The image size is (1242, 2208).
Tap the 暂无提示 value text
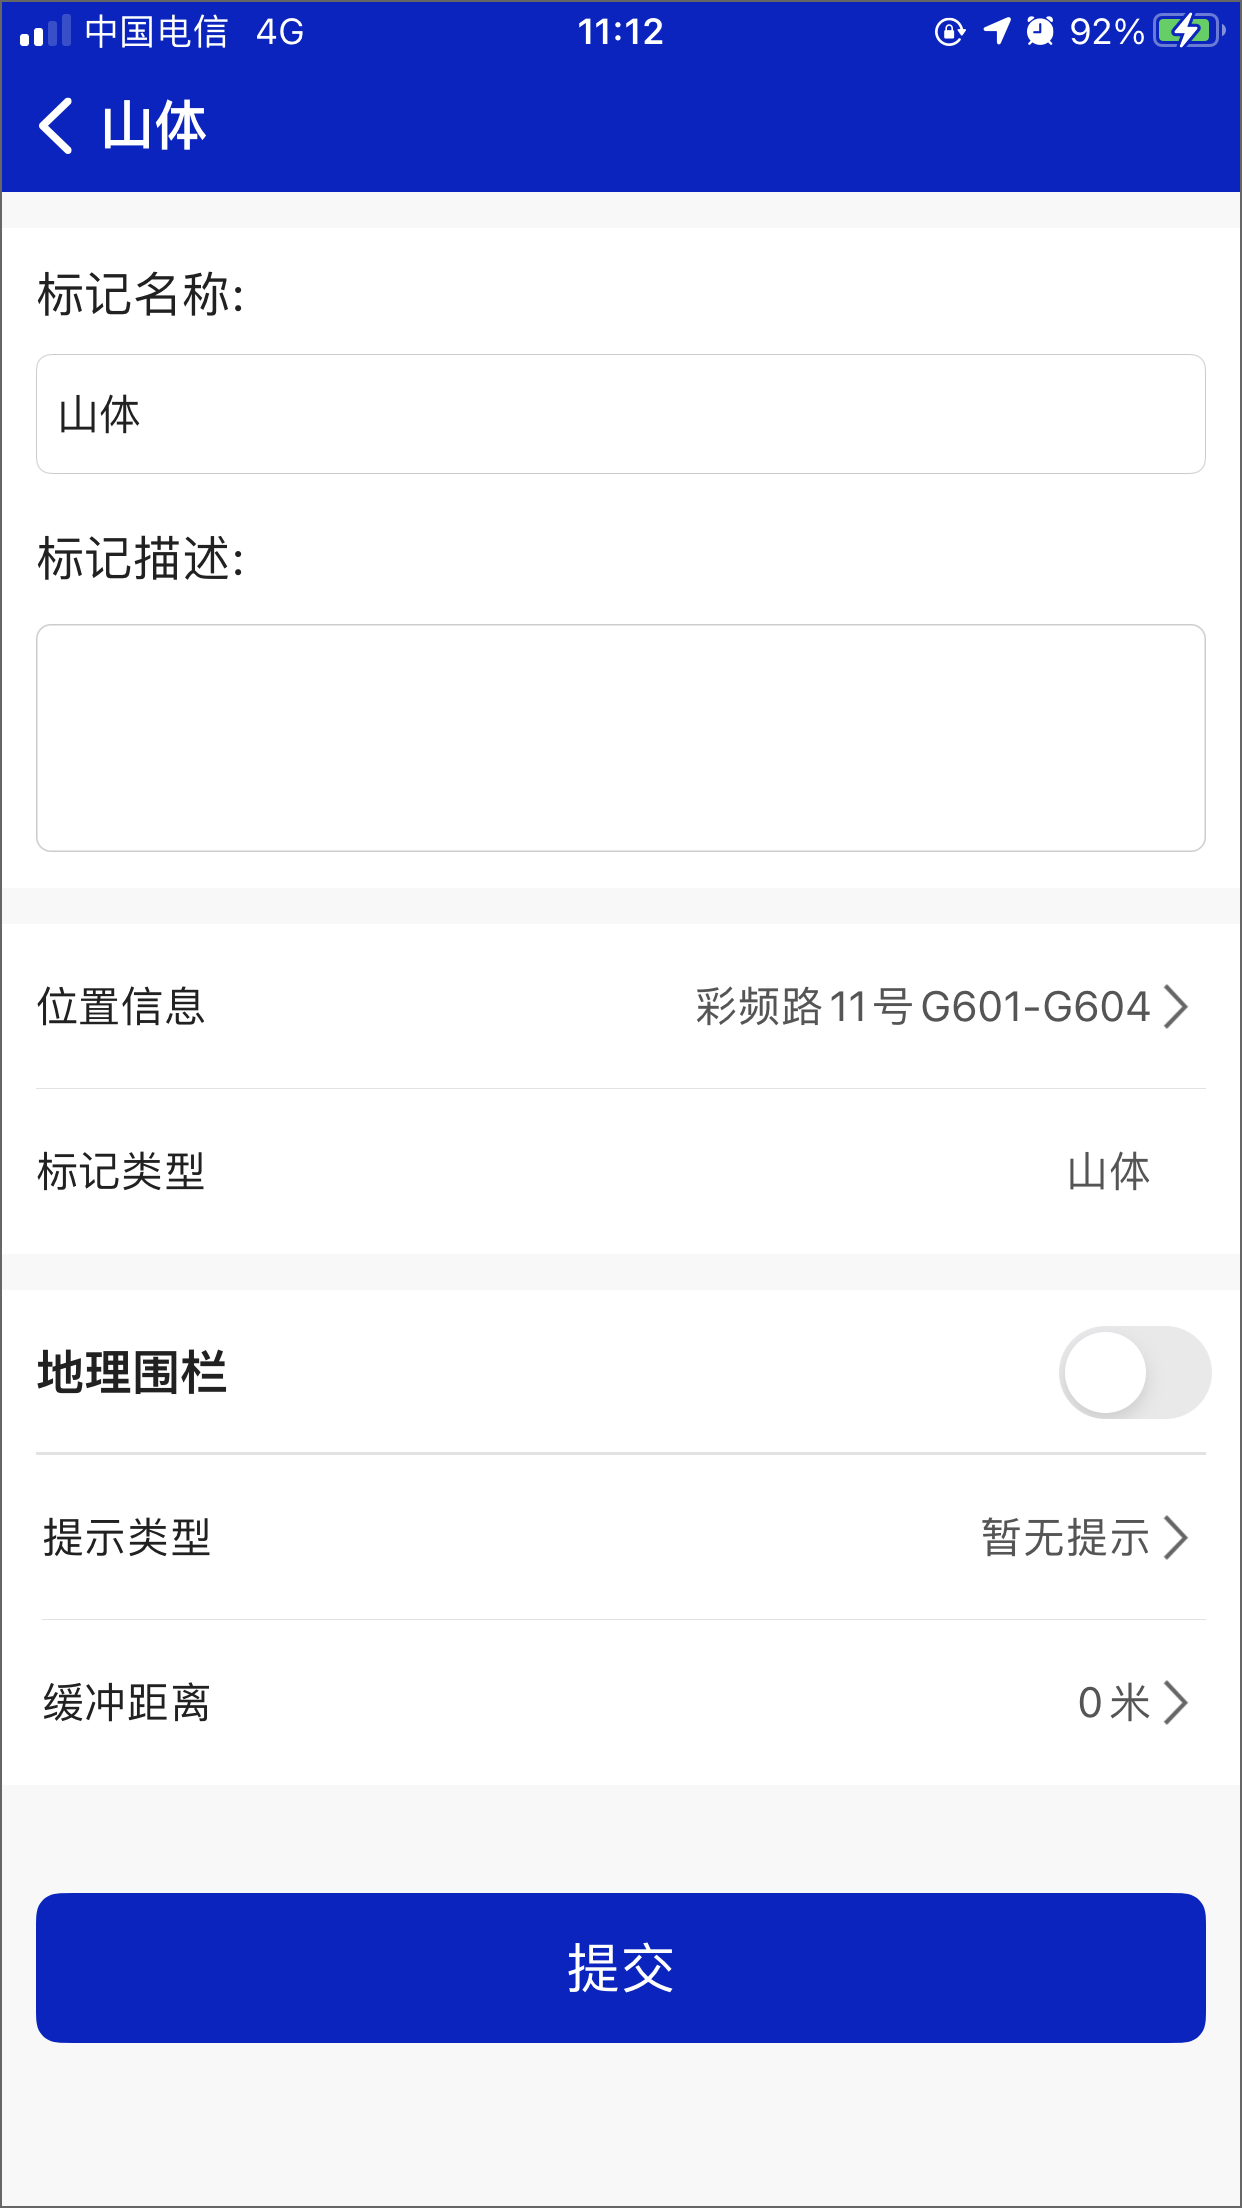click(x=1066, y=1537)
